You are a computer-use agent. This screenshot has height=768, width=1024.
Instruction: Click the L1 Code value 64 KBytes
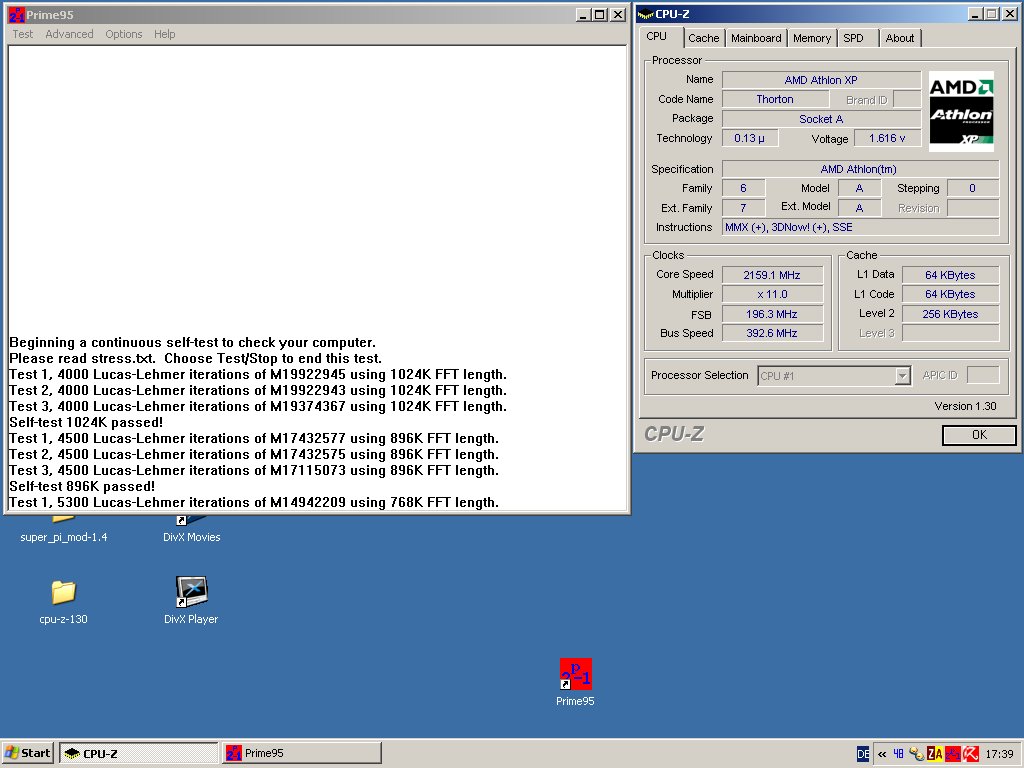click(x=950, y=294)
